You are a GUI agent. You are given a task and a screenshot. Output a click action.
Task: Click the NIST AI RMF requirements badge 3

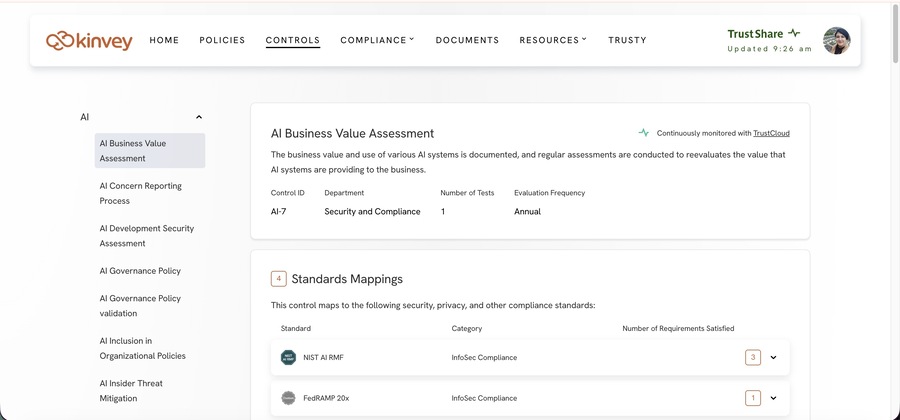(753, 357)
